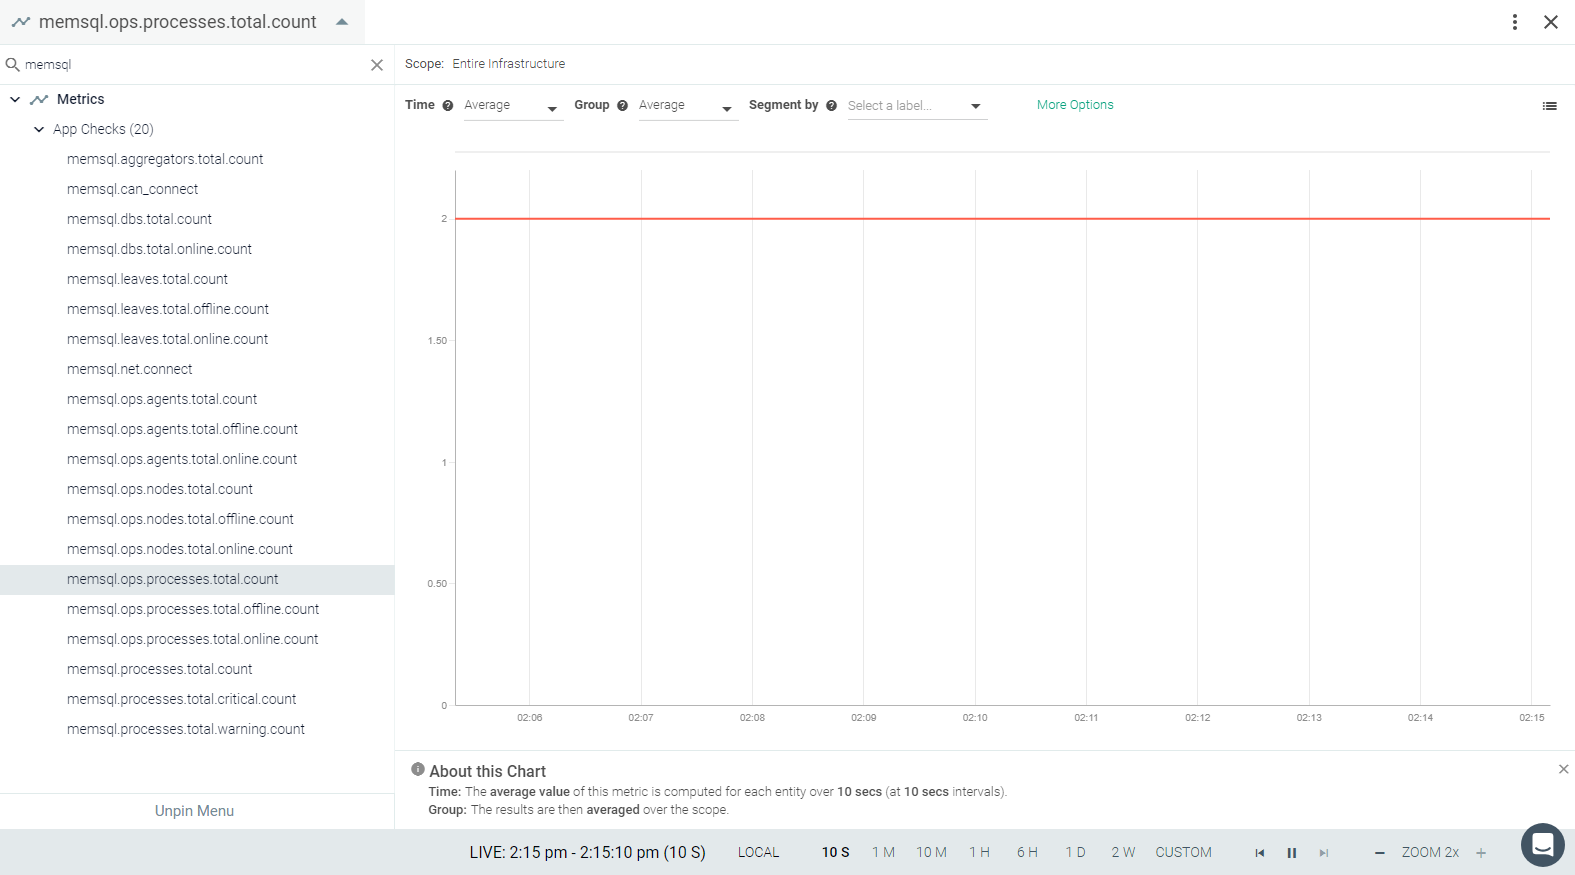This screenshot has width=1575, height=875.
Task: Collapse the Metrics tree section
Action: [15, 99]
